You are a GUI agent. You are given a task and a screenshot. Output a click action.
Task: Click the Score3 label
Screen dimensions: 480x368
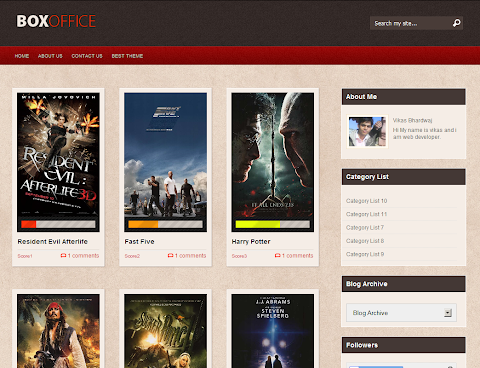(x=239, y=256)
